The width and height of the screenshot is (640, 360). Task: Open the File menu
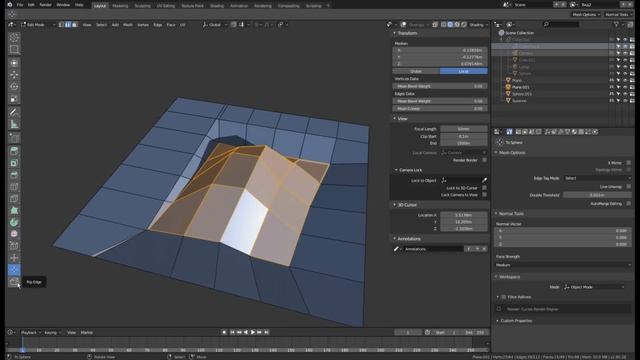(20, 5)
